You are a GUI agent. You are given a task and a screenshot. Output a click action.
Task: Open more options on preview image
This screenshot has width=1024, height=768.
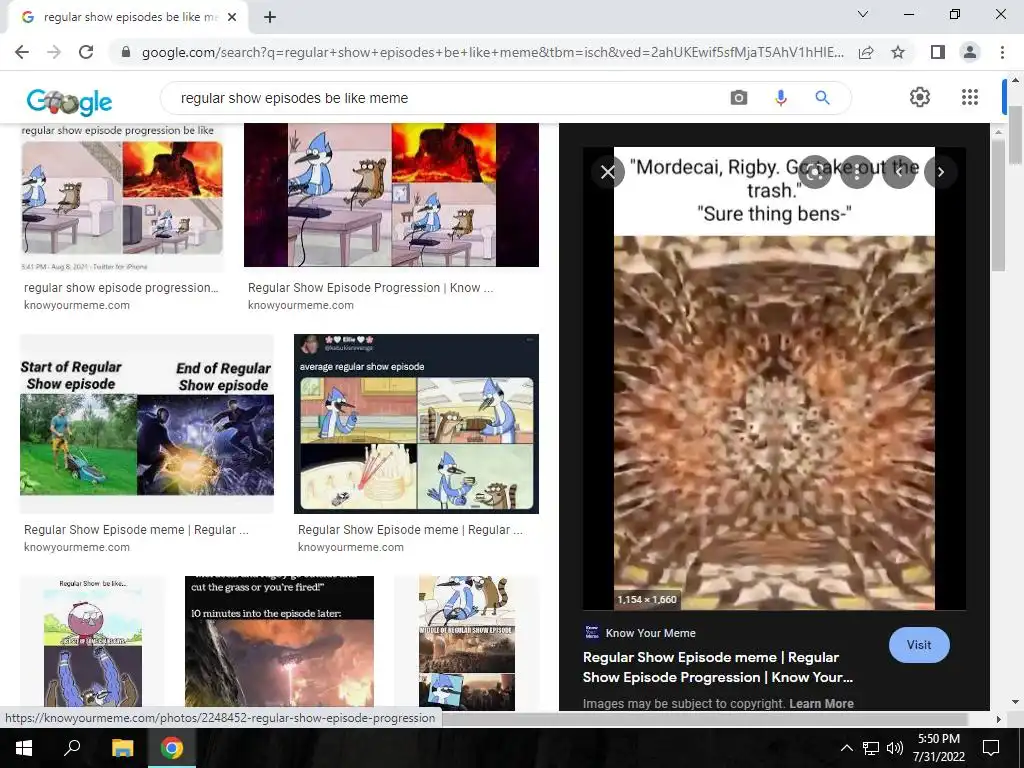click(x=857, y=172)
